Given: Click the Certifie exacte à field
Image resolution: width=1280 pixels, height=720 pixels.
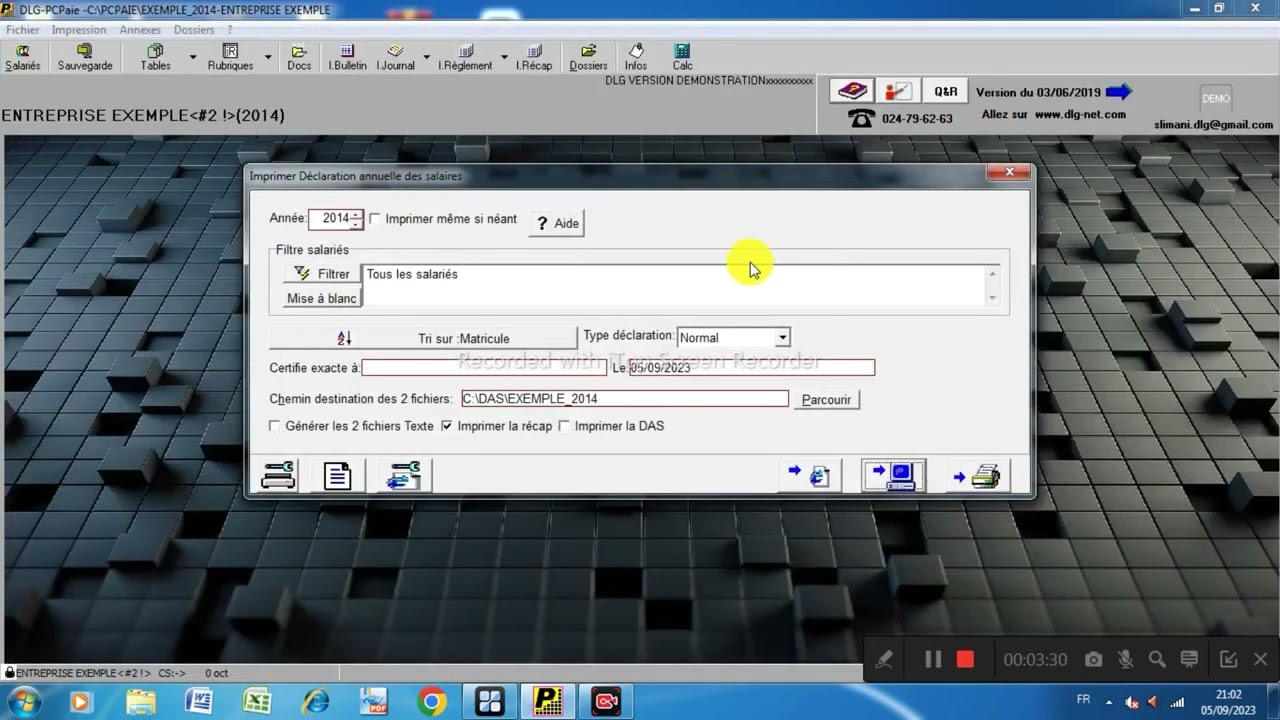Looking at the screenshot, I should (x=483, y=368).
